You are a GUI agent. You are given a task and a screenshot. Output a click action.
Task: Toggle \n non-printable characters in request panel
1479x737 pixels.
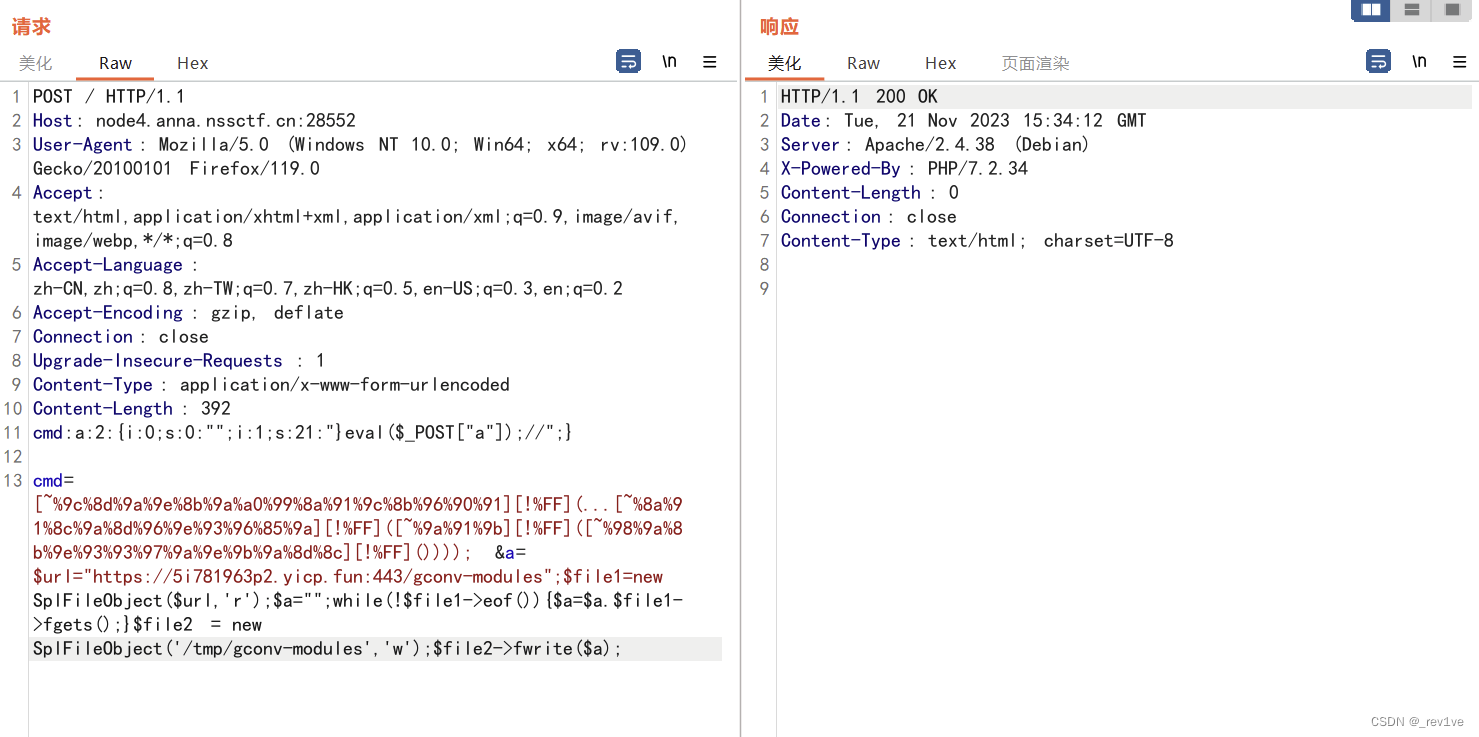(x=669, y=62)
